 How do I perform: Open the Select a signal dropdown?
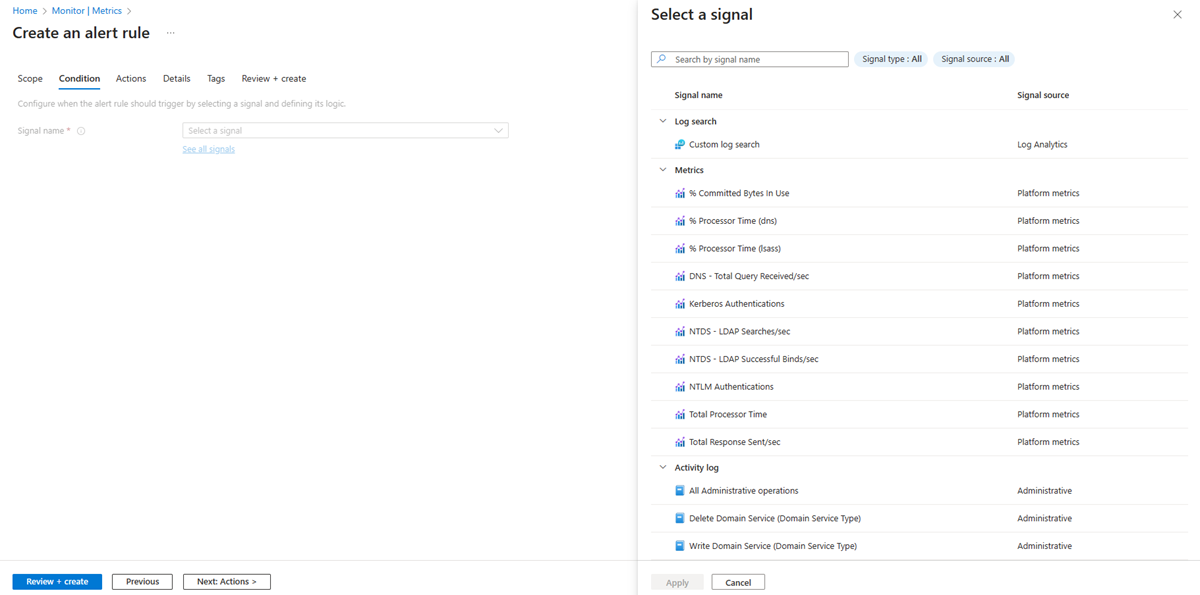tap(345, 131)
